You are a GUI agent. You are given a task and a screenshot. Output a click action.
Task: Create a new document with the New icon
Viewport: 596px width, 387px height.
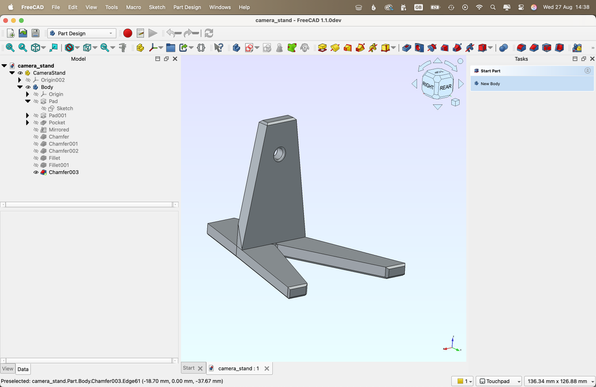click(11, 33)
